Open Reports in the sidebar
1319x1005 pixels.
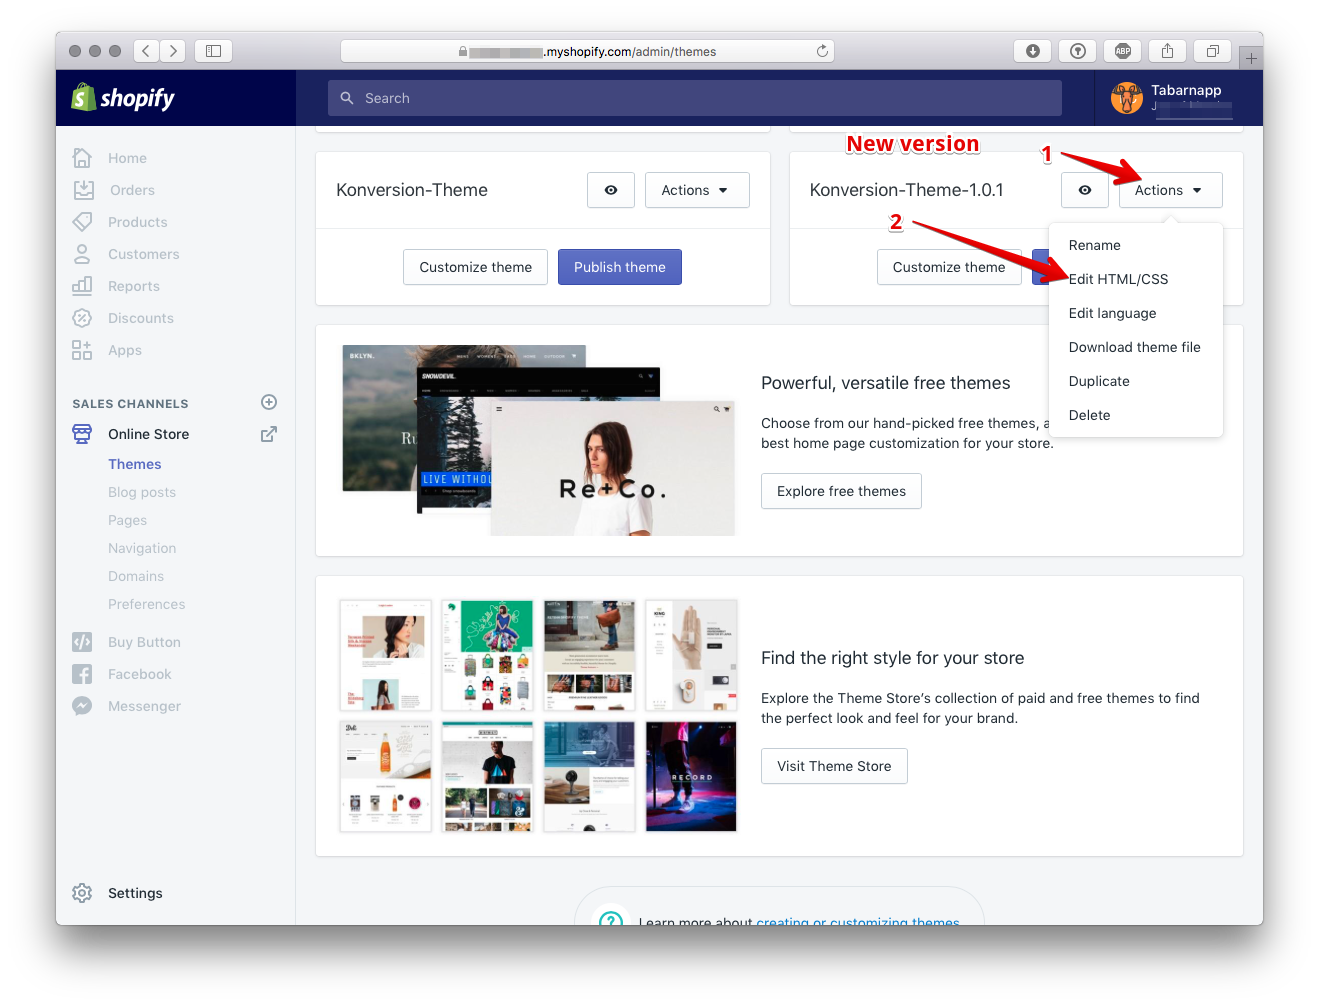133,286
